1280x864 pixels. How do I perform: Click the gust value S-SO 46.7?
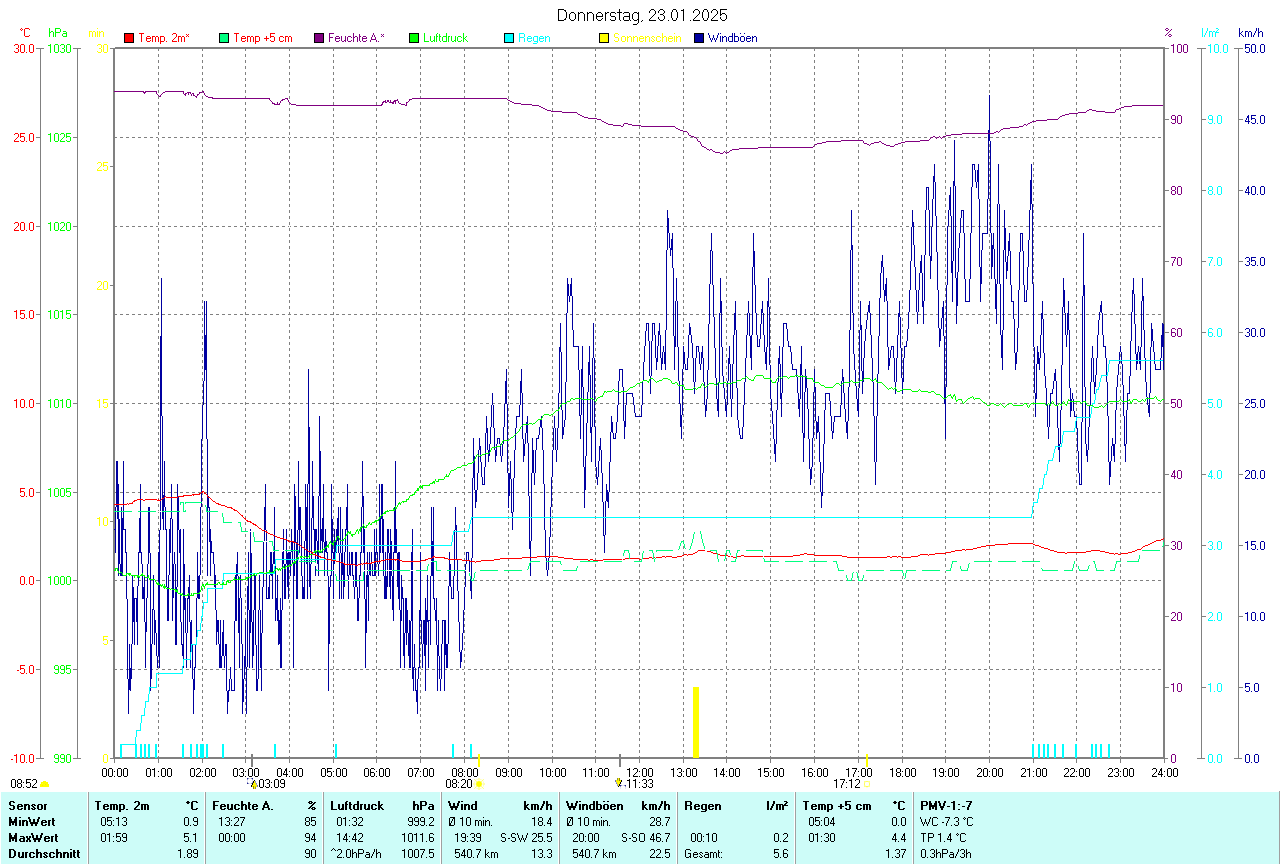pyautogui.click(x=645, y=837)
